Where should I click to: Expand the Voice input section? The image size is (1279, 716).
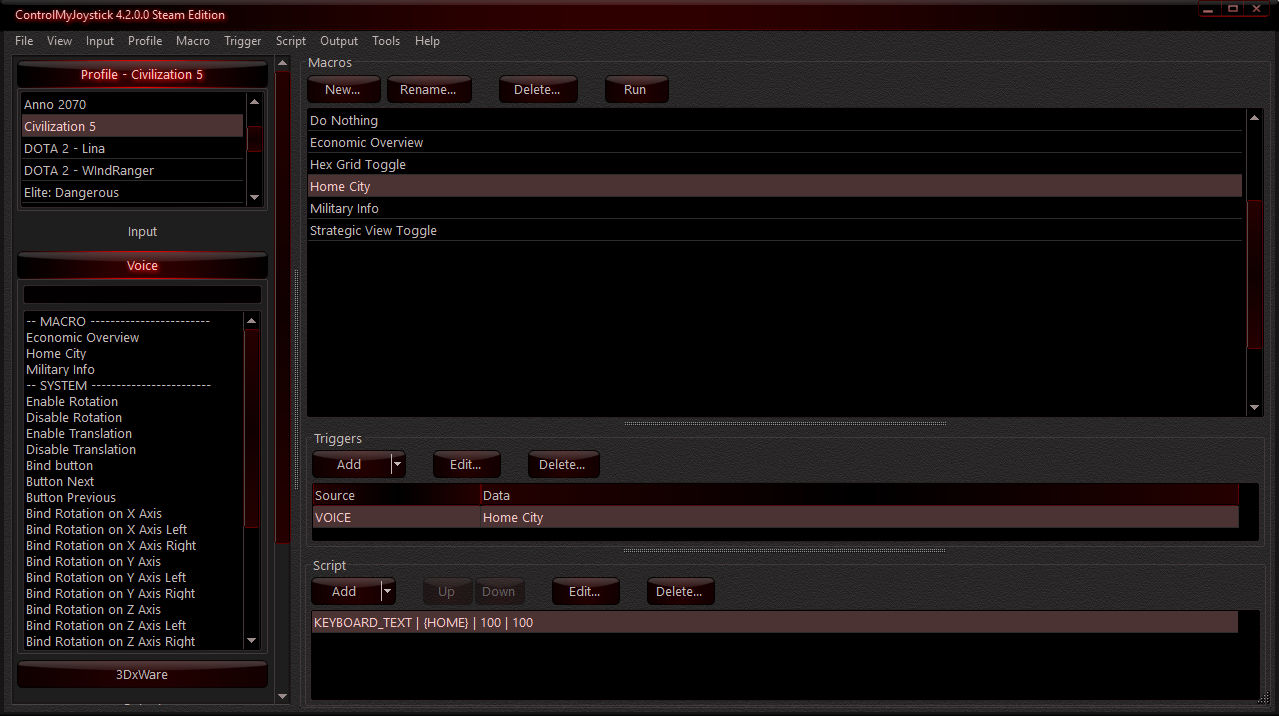142,266
